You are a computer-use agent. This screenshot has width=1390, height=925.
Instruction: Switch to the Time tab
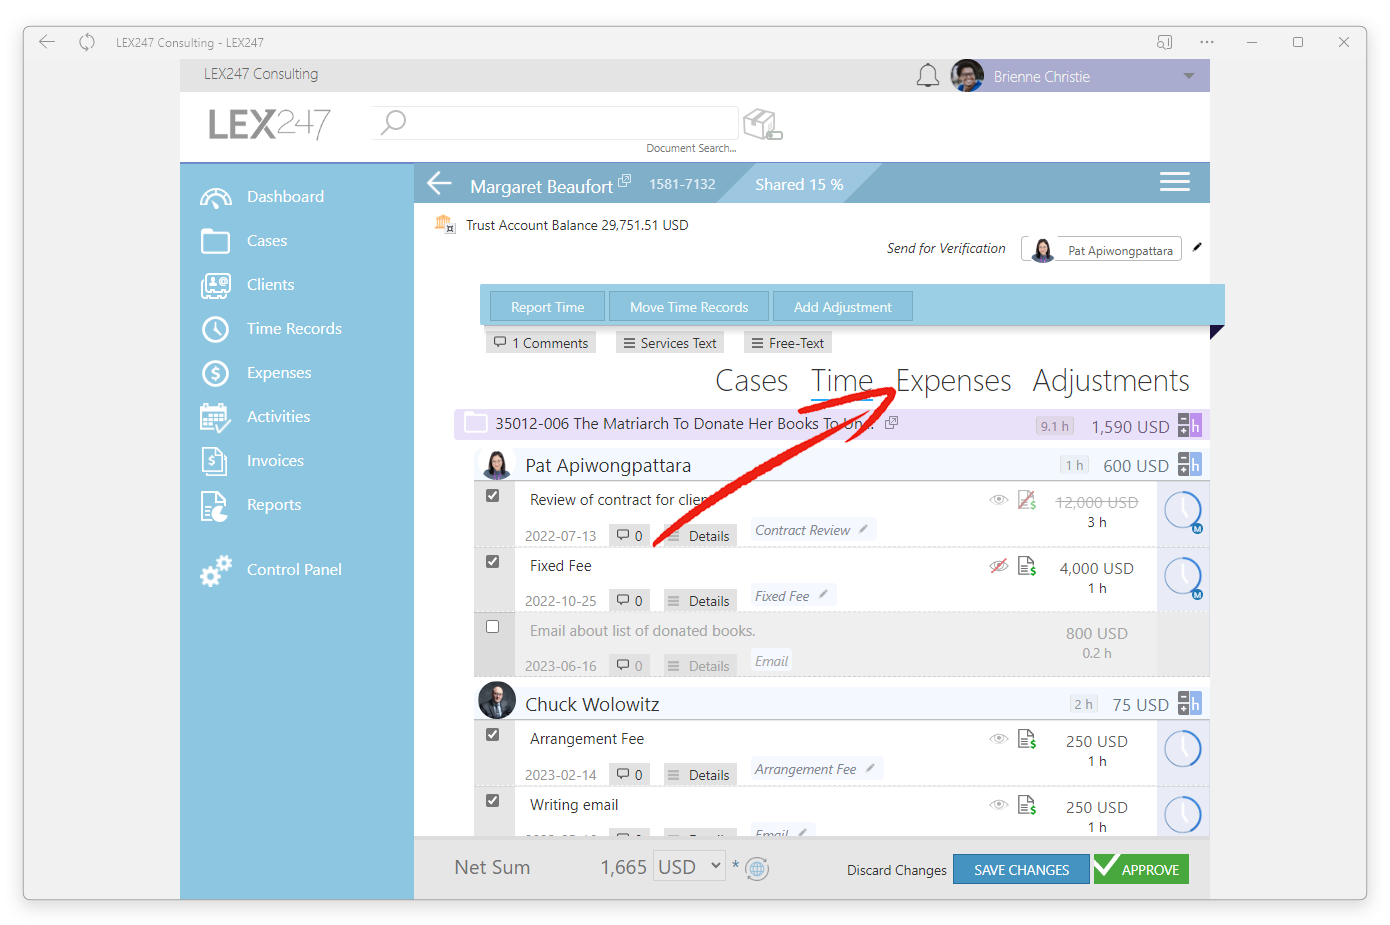coord(842,381)
